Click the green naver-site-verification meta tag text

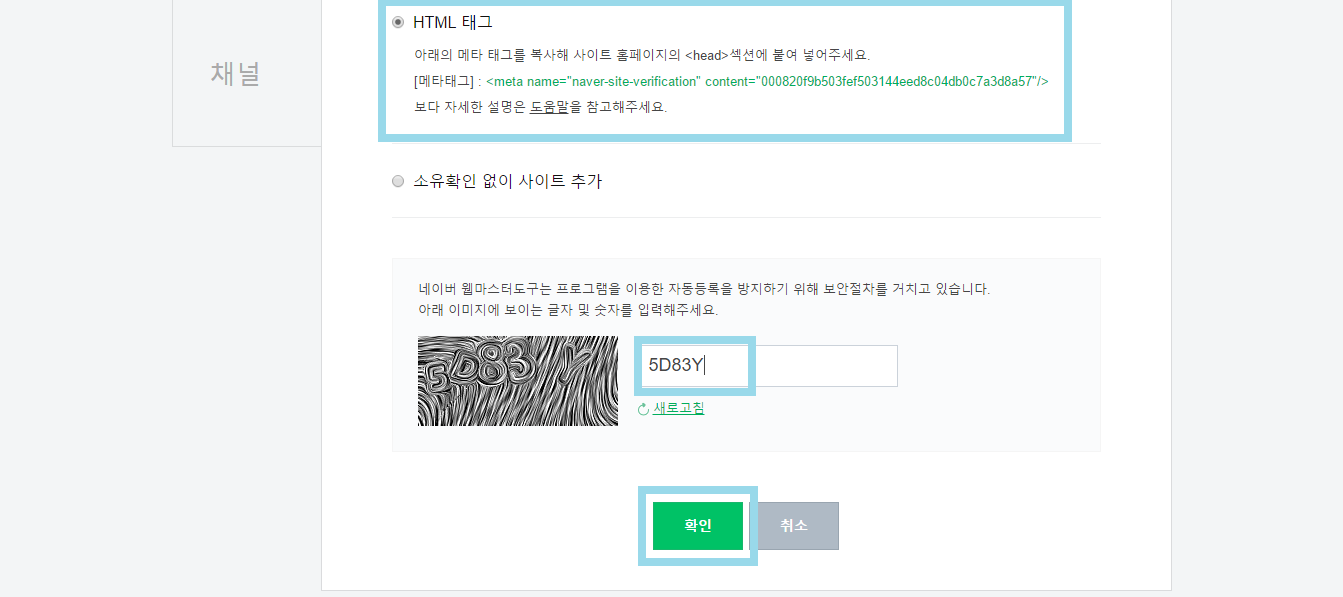(x=767, y=81)
